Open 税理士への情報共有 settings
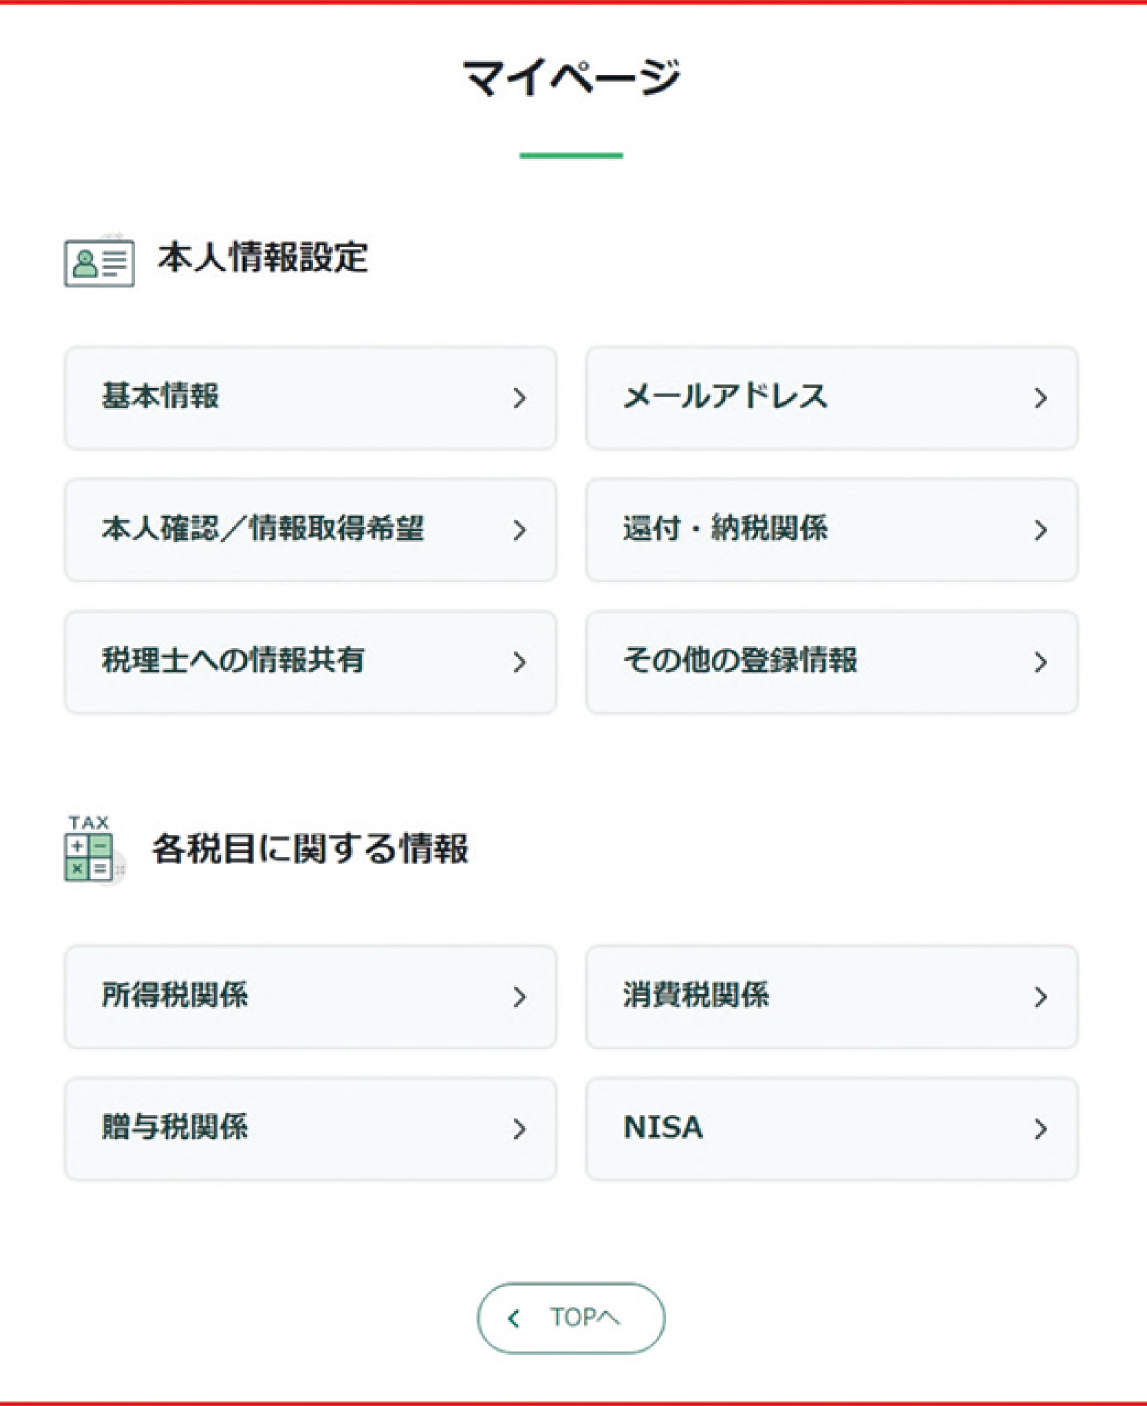1147x1406 pixels. point(310,661)
